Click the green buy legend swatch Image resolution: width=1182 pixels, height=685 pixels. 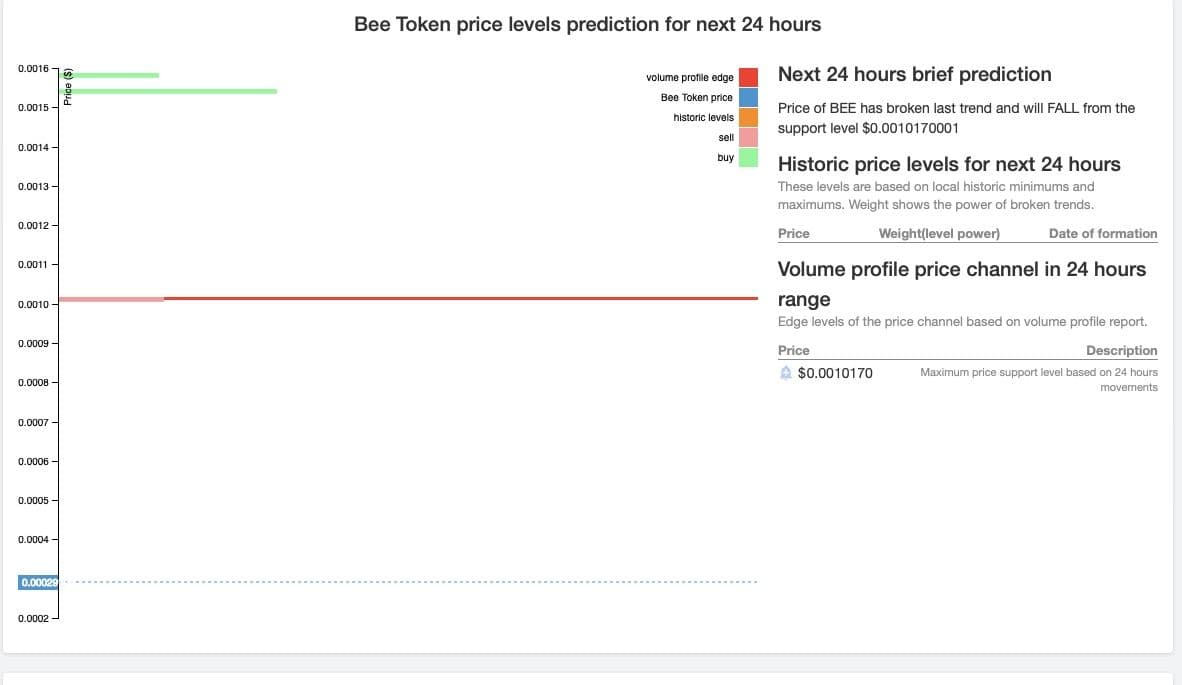click(x=748, y=157)
